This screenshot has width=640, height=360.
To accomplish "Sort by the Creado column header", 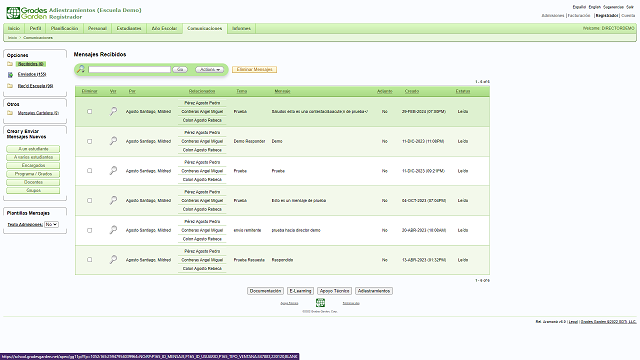I will (412, 91).
